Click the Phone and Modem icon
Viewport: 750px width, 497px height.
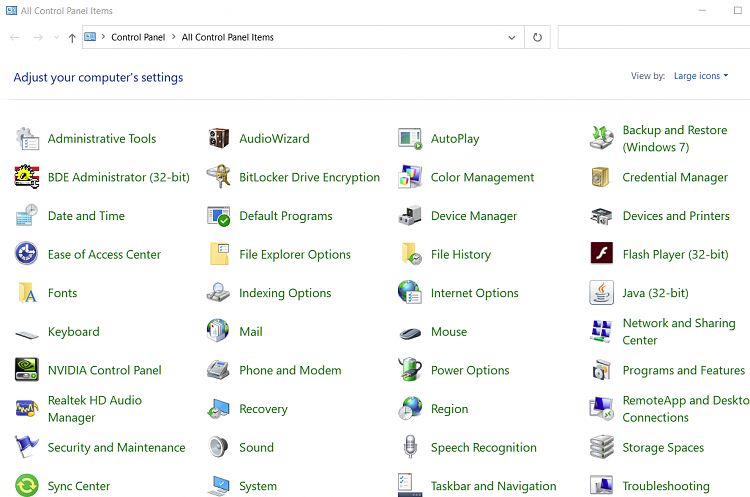coord(219,370)
